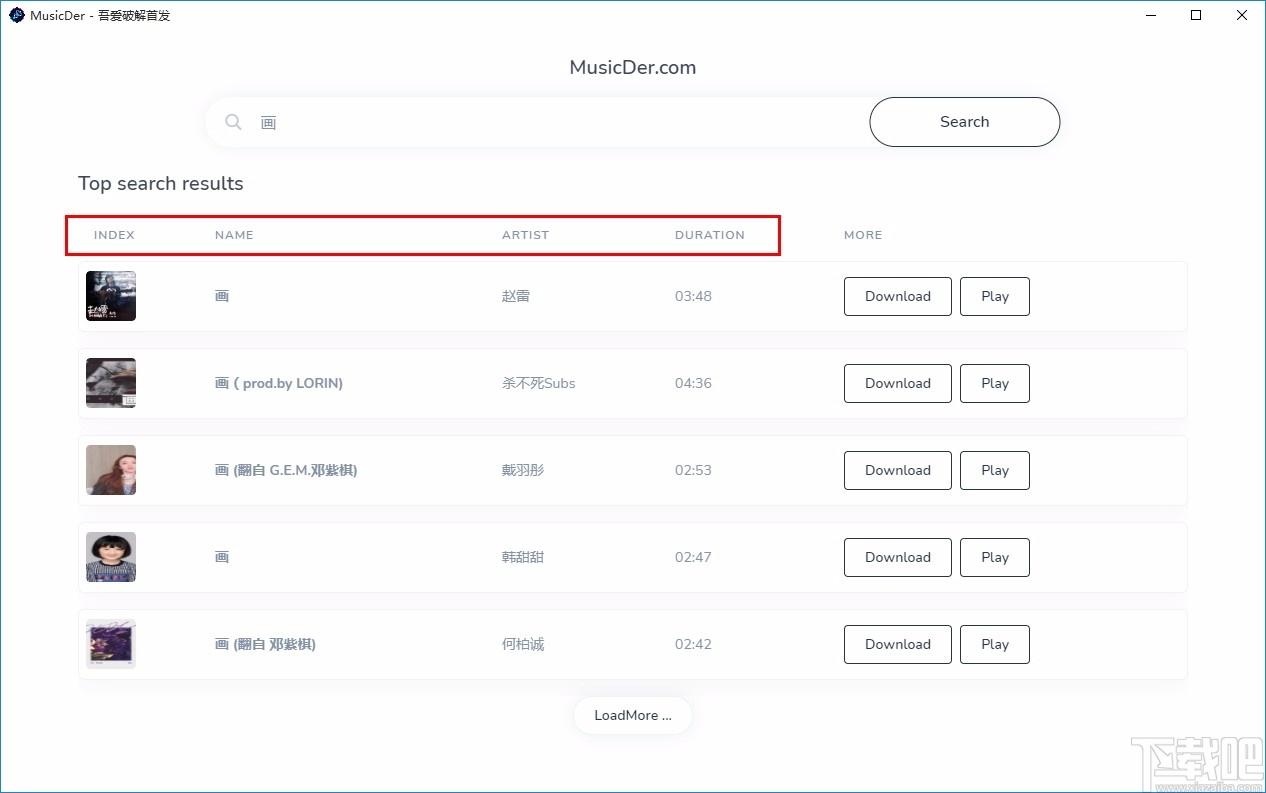1266x793 pixels.
Task: Play the song by 戴羽彤
Action: pos(994,470)
